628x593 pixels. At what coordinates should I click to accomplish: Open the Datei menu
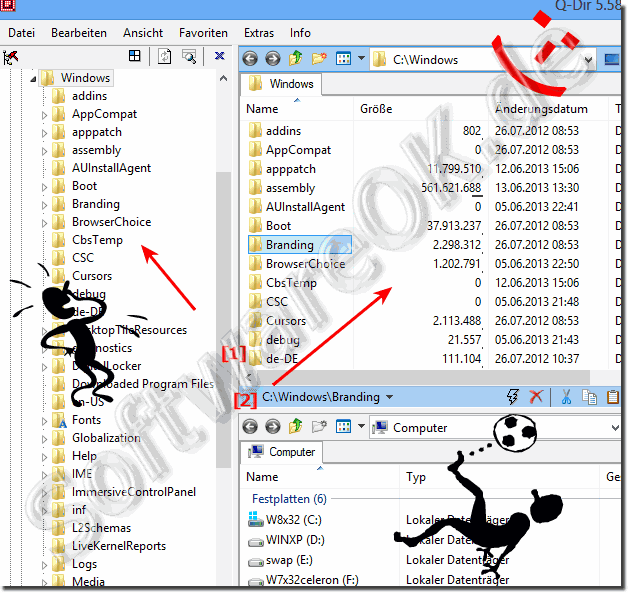[x=22, y=33]
